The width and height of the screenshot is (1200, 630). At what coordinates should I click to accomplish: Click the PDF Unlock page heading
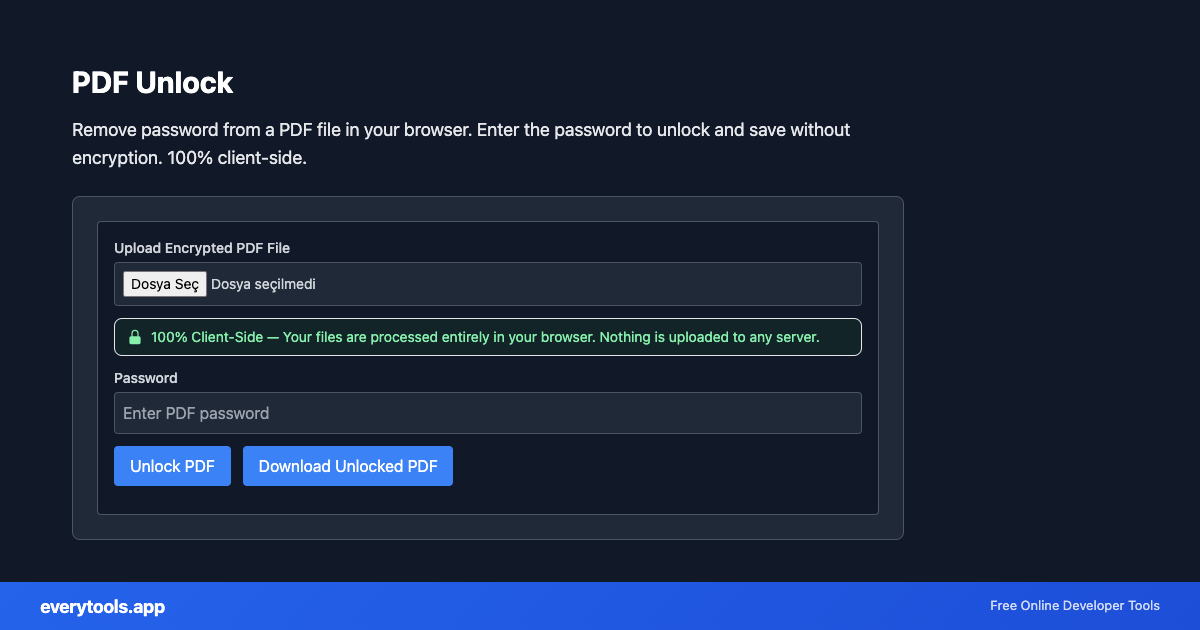[152, 83]
